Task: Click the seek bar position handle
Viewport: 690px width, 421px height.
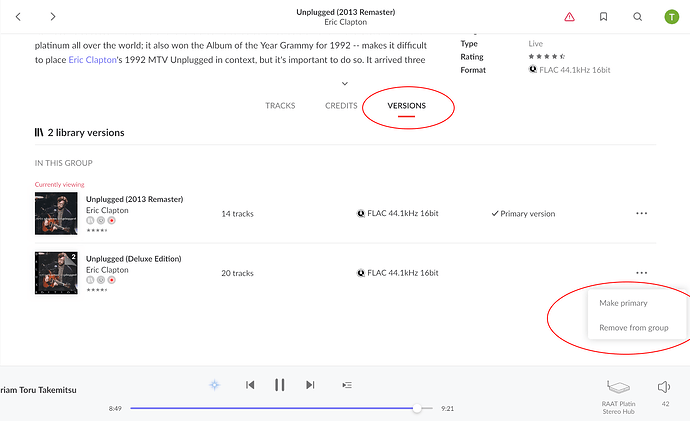Action: tap(417, 408)
